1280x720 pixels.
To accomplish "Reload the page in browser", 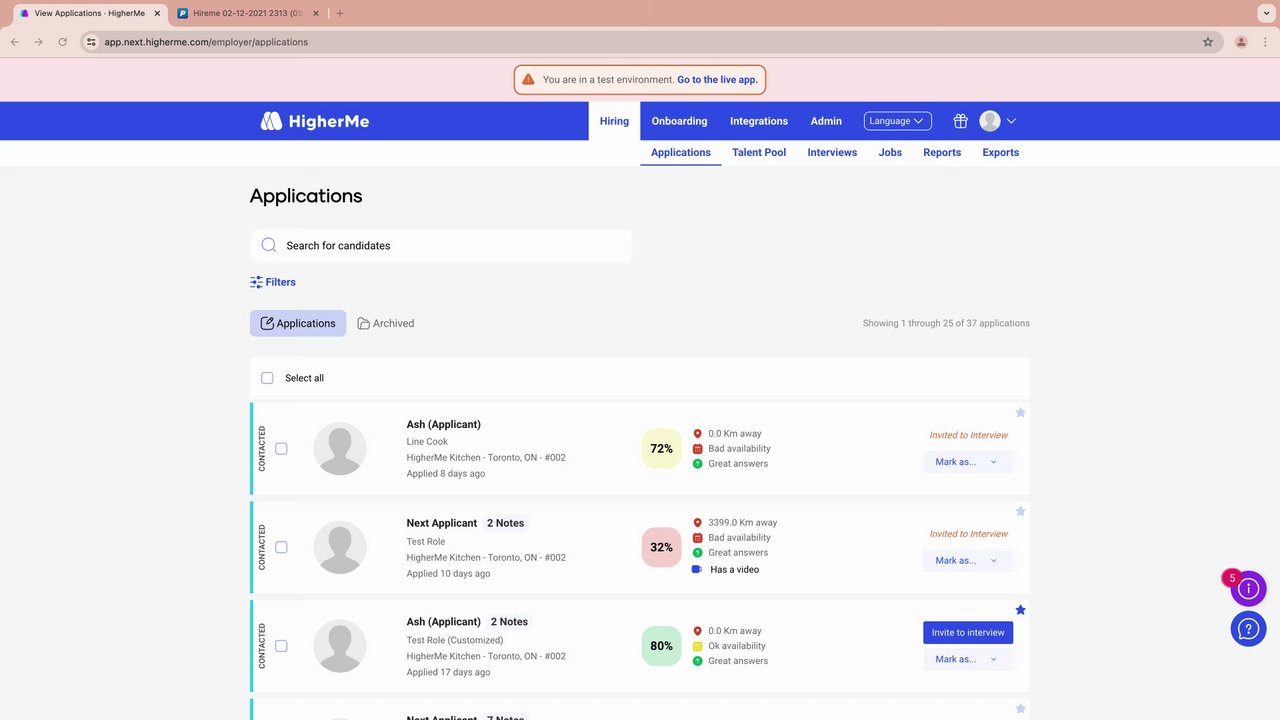I will click(x=62, y=42).
